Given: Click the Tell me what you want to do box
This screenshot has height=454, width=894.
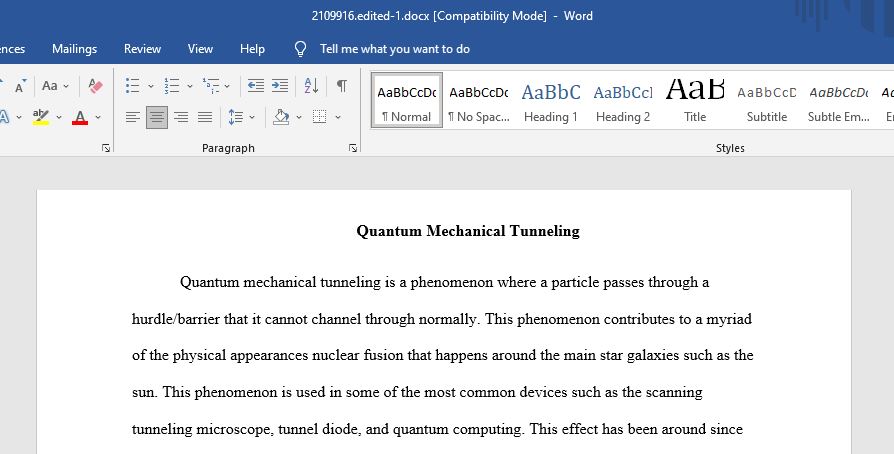Looking at the screenshot, I should coord(395,49).
